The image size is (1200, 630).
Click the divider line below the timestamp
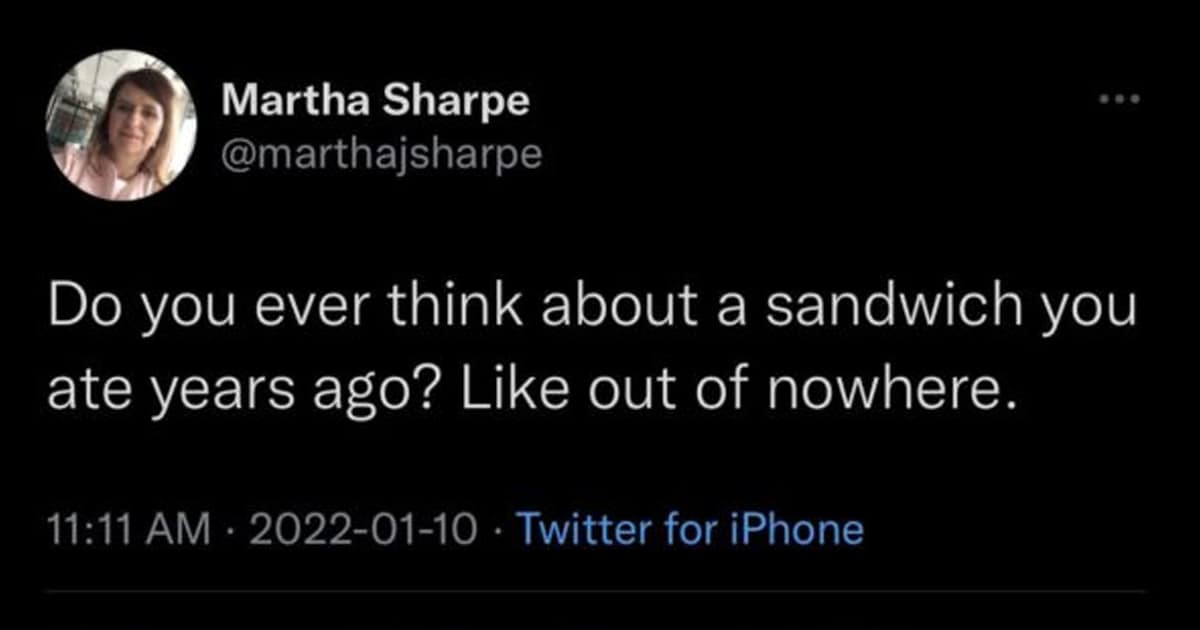tap(600, 591)
